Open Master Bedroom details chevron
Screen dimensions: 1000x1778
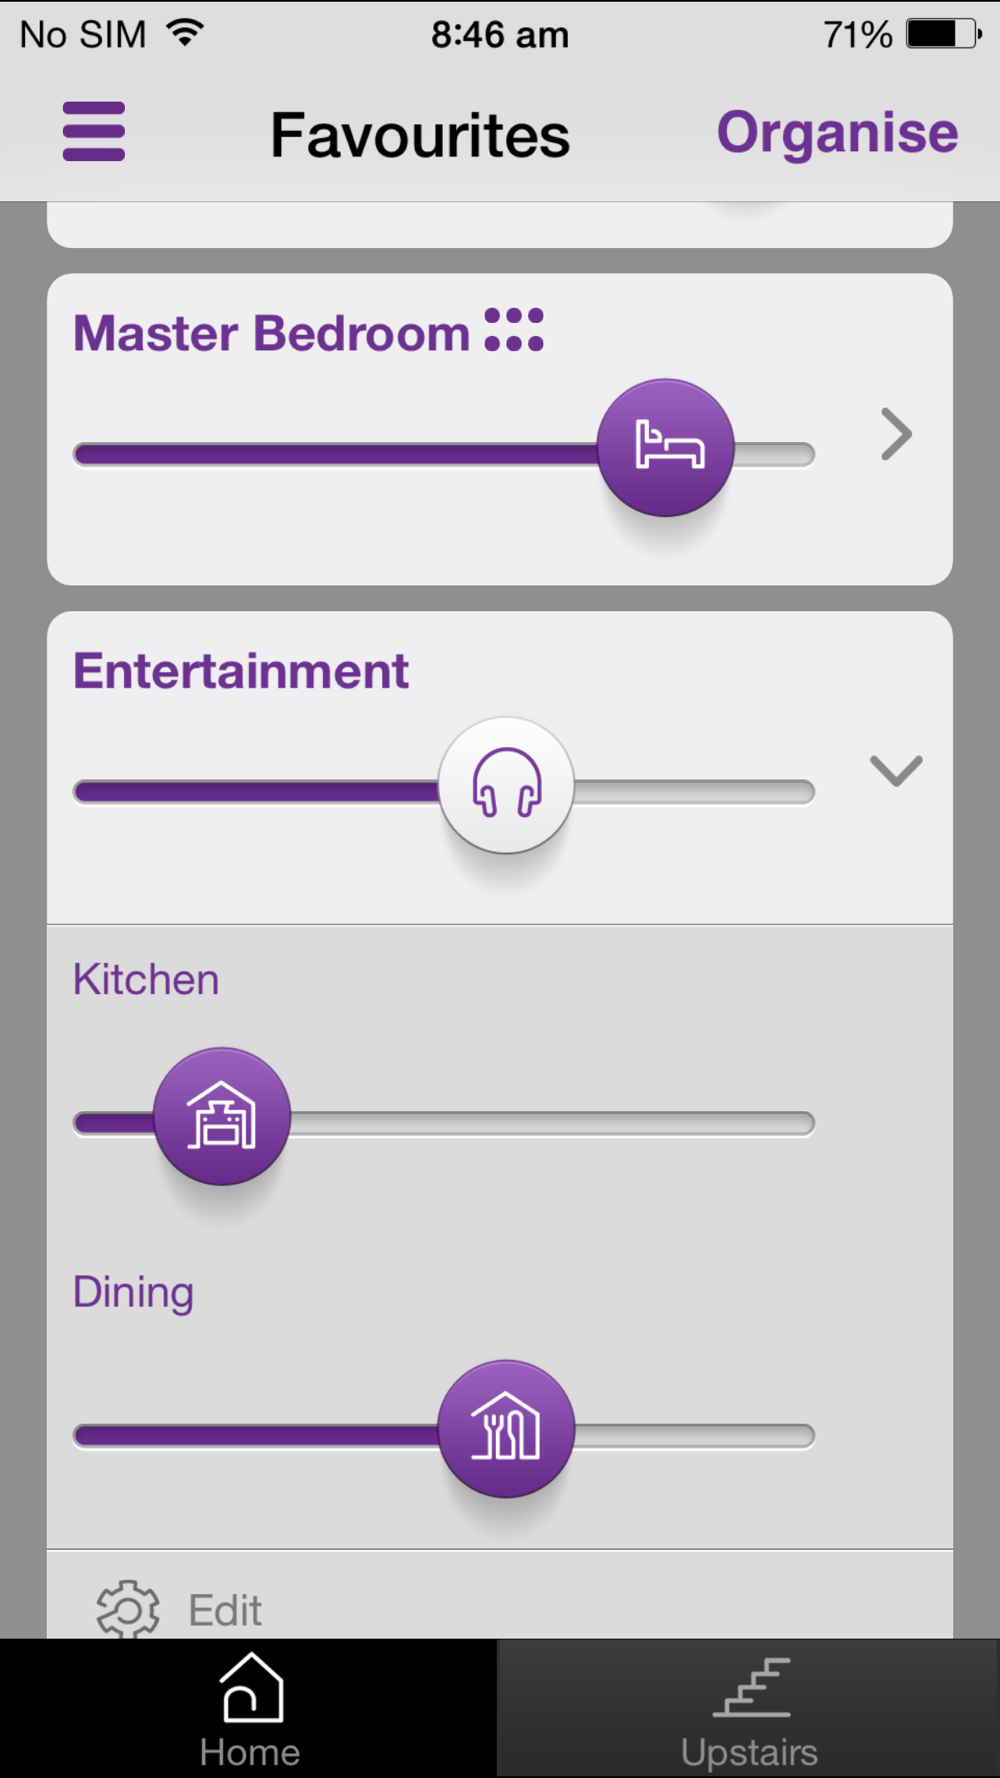pyautogui.click(x=896, y=434)
